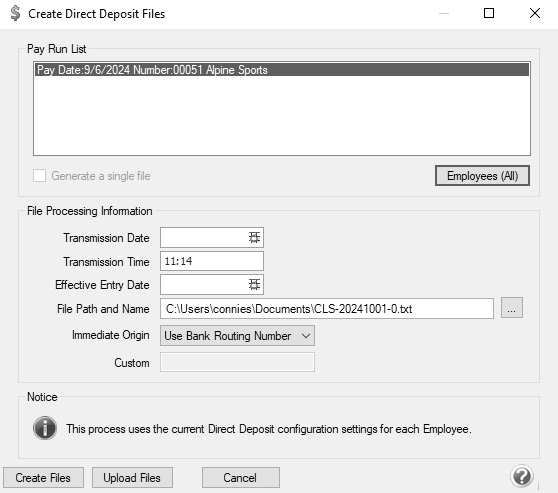Screen dimensions: 558x493
Task: Click the Create Files button
Action: coord(43,478)
